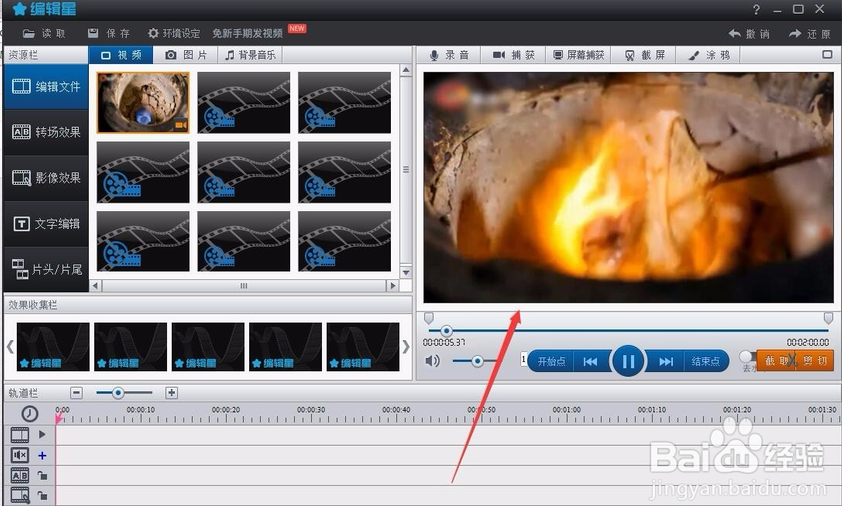Click the left trim start marker

(429, 318)
